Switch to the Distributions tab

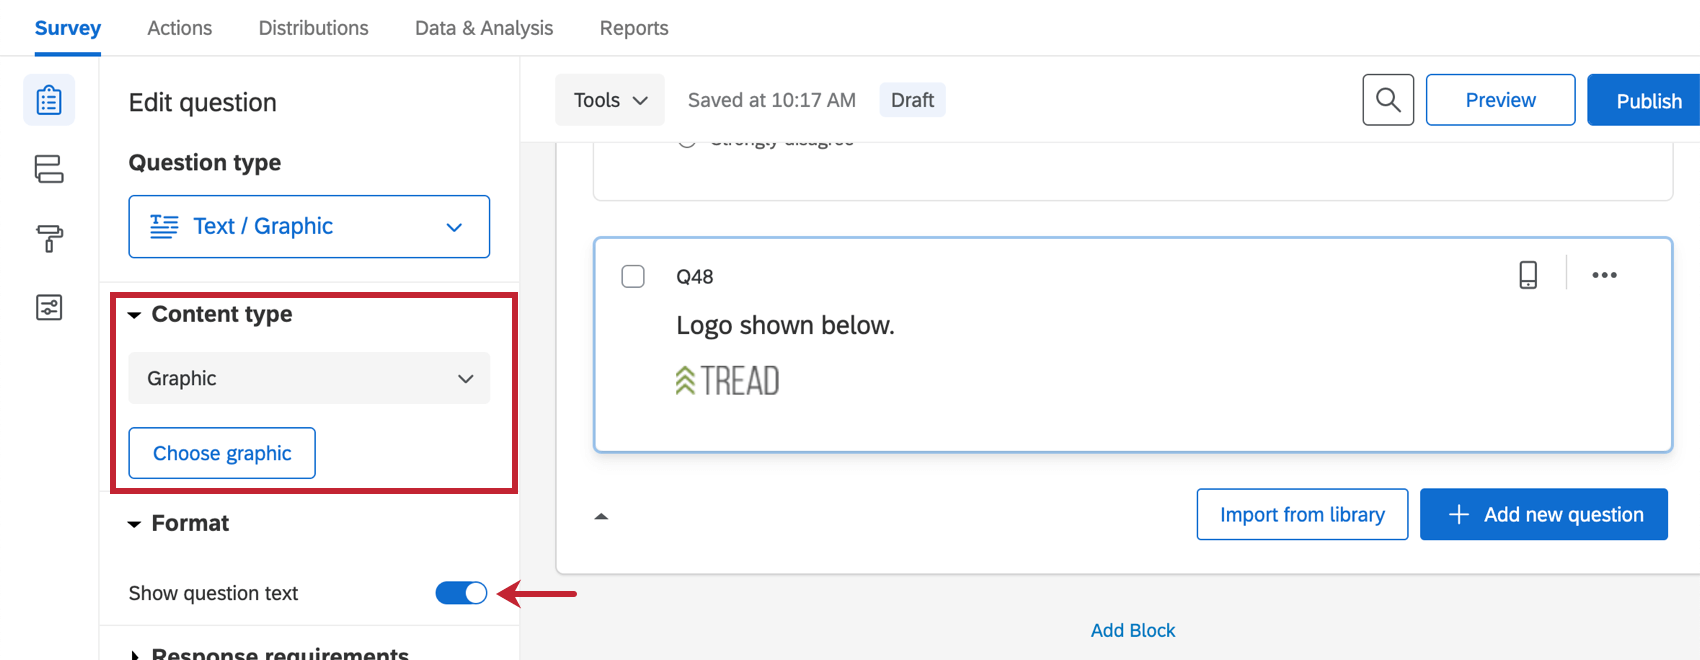(313, 28)
